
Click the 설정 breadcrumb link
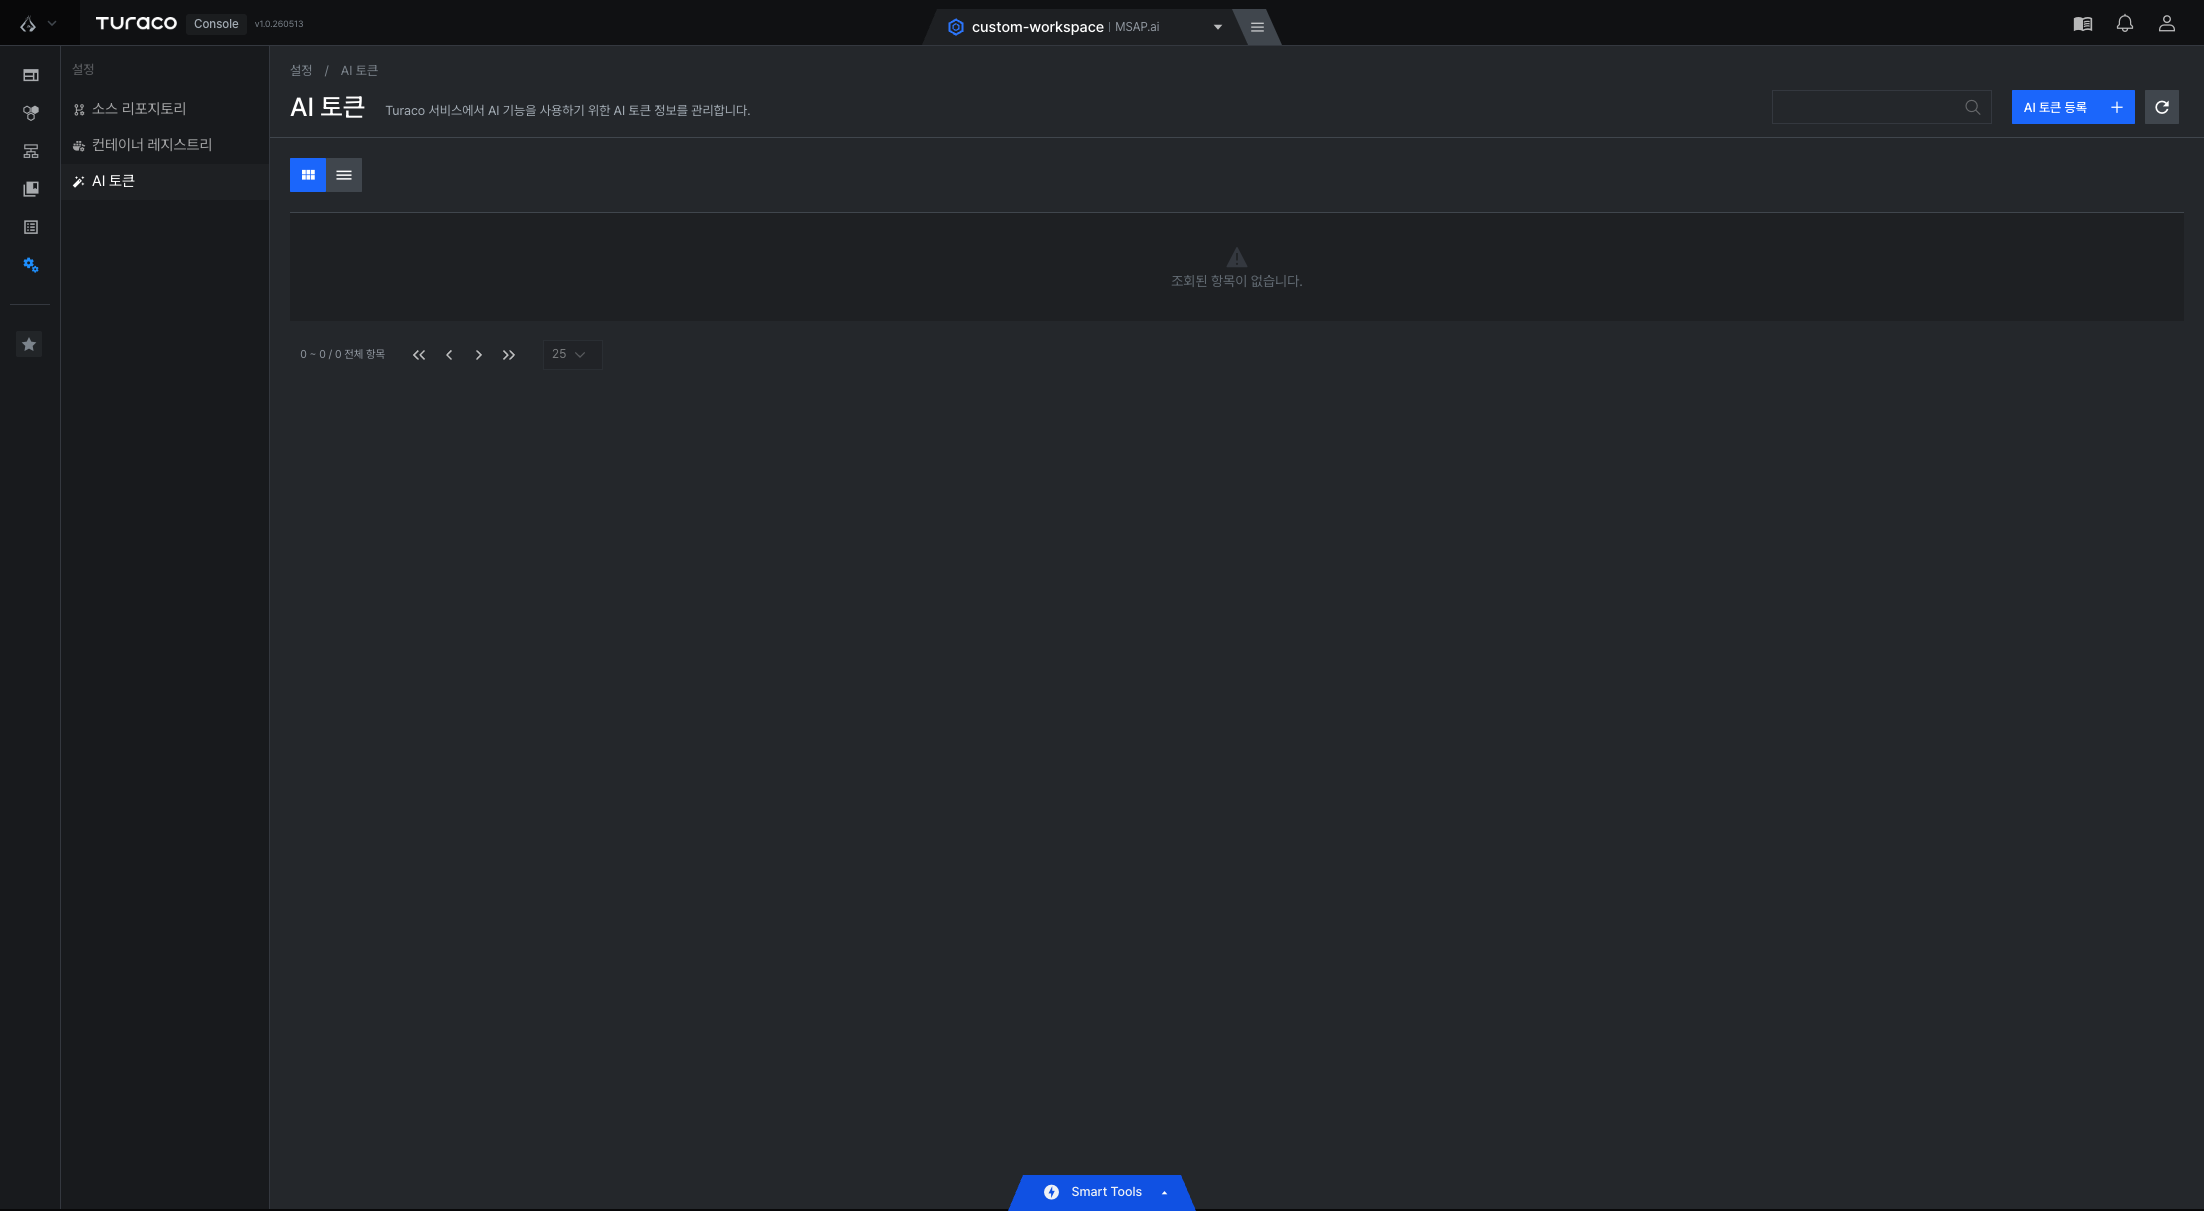[301, 70]
